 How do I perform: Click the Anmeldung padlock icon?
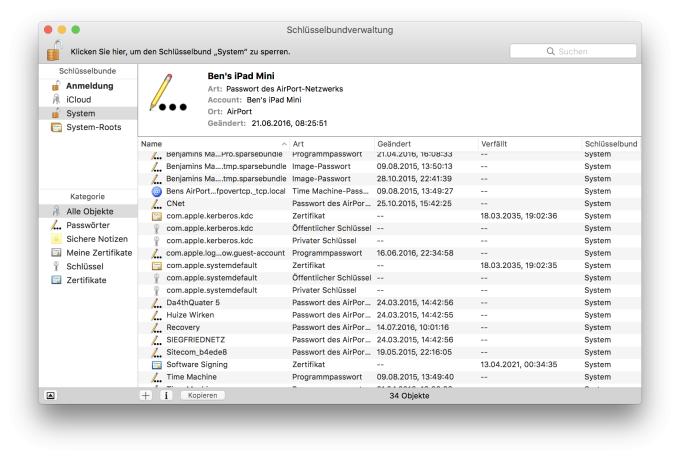click(x=56, y=86)
